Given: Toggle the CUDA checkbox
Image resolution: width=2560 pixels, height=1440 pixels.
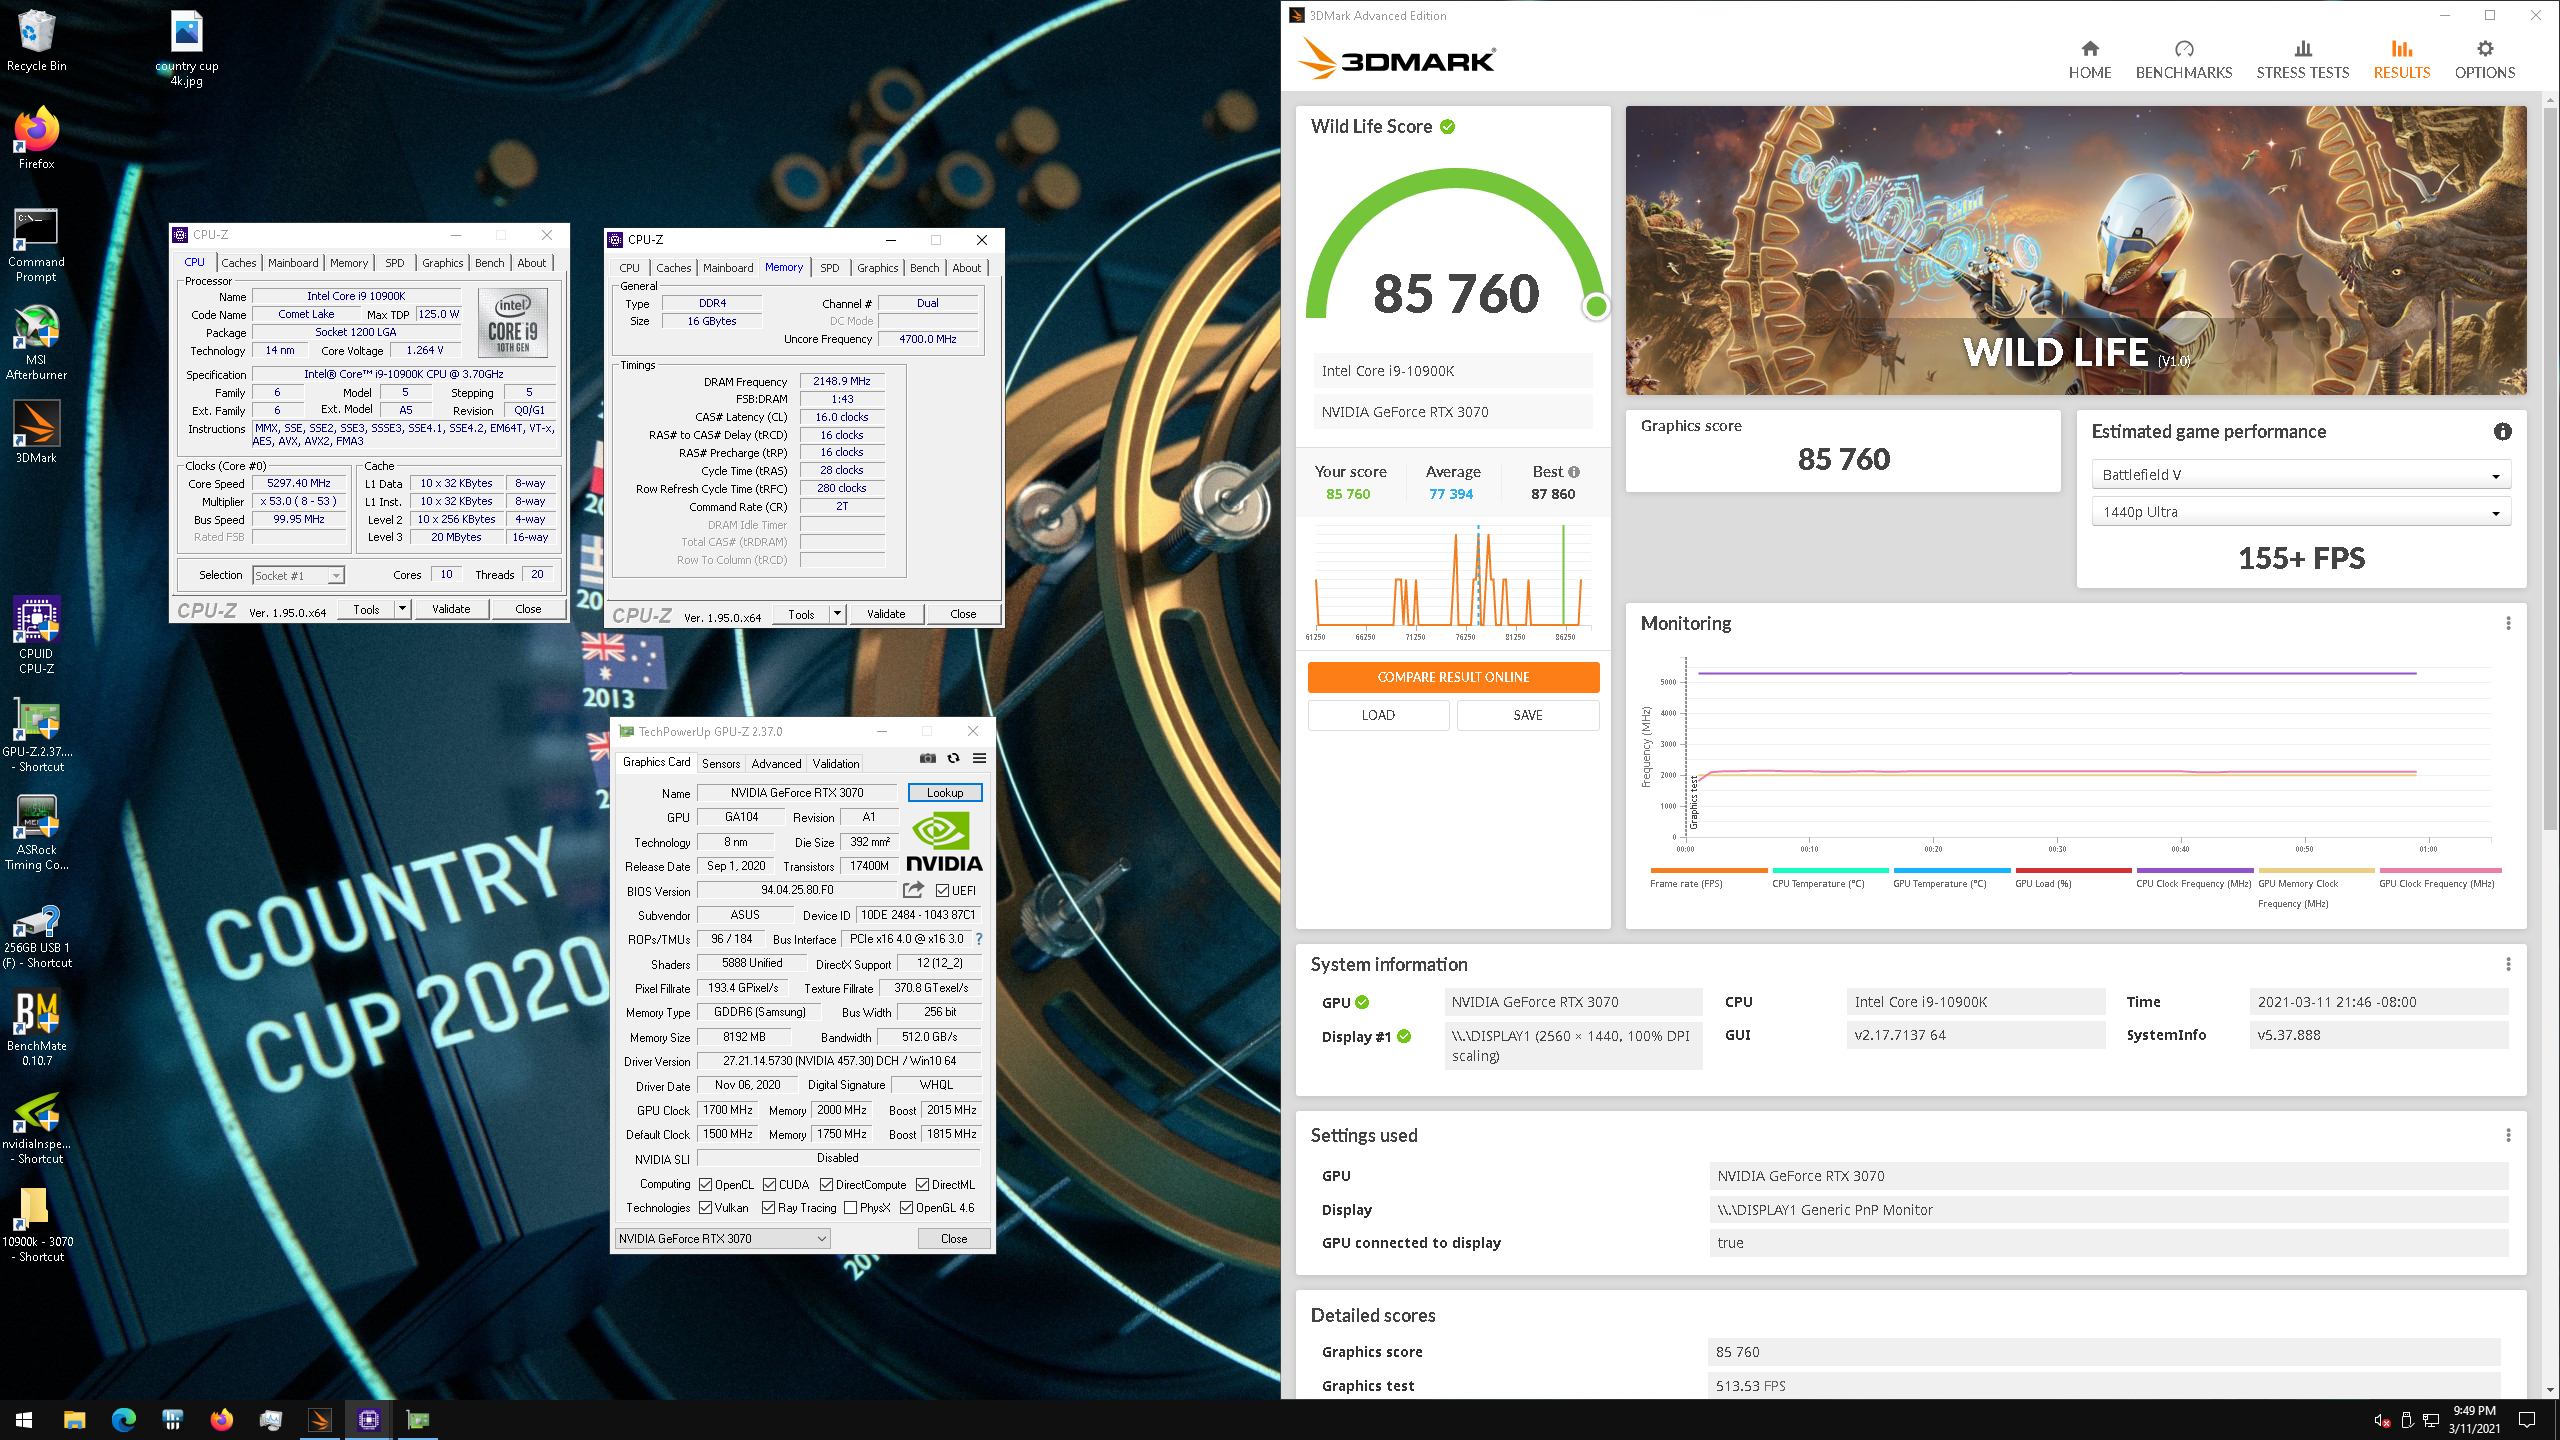Looking at the screenshot, I should click(x=769, y=1185).
